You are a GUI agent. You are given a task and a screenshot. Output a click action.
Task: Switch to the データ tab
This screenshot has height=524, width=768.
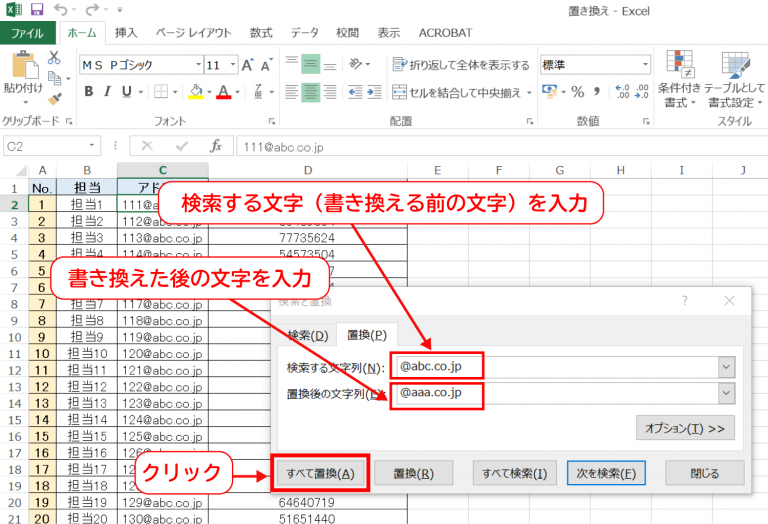coord(304,33)
